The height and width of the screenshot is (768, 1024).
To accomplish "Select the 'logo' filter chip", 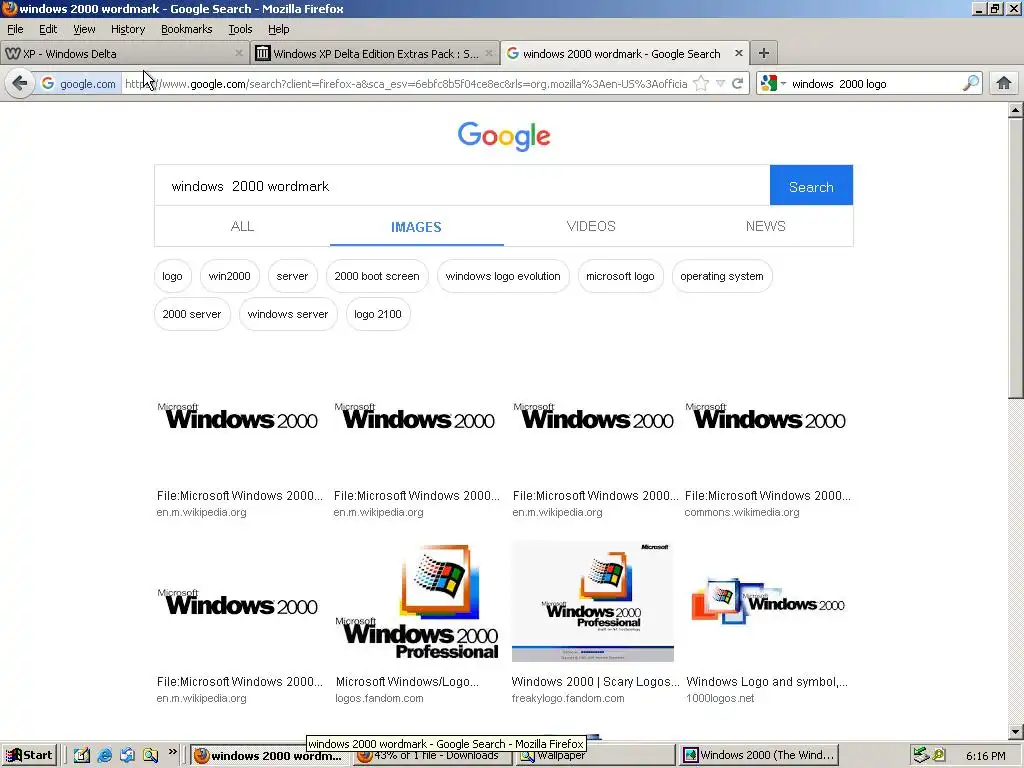I will [x=172, y=276].
